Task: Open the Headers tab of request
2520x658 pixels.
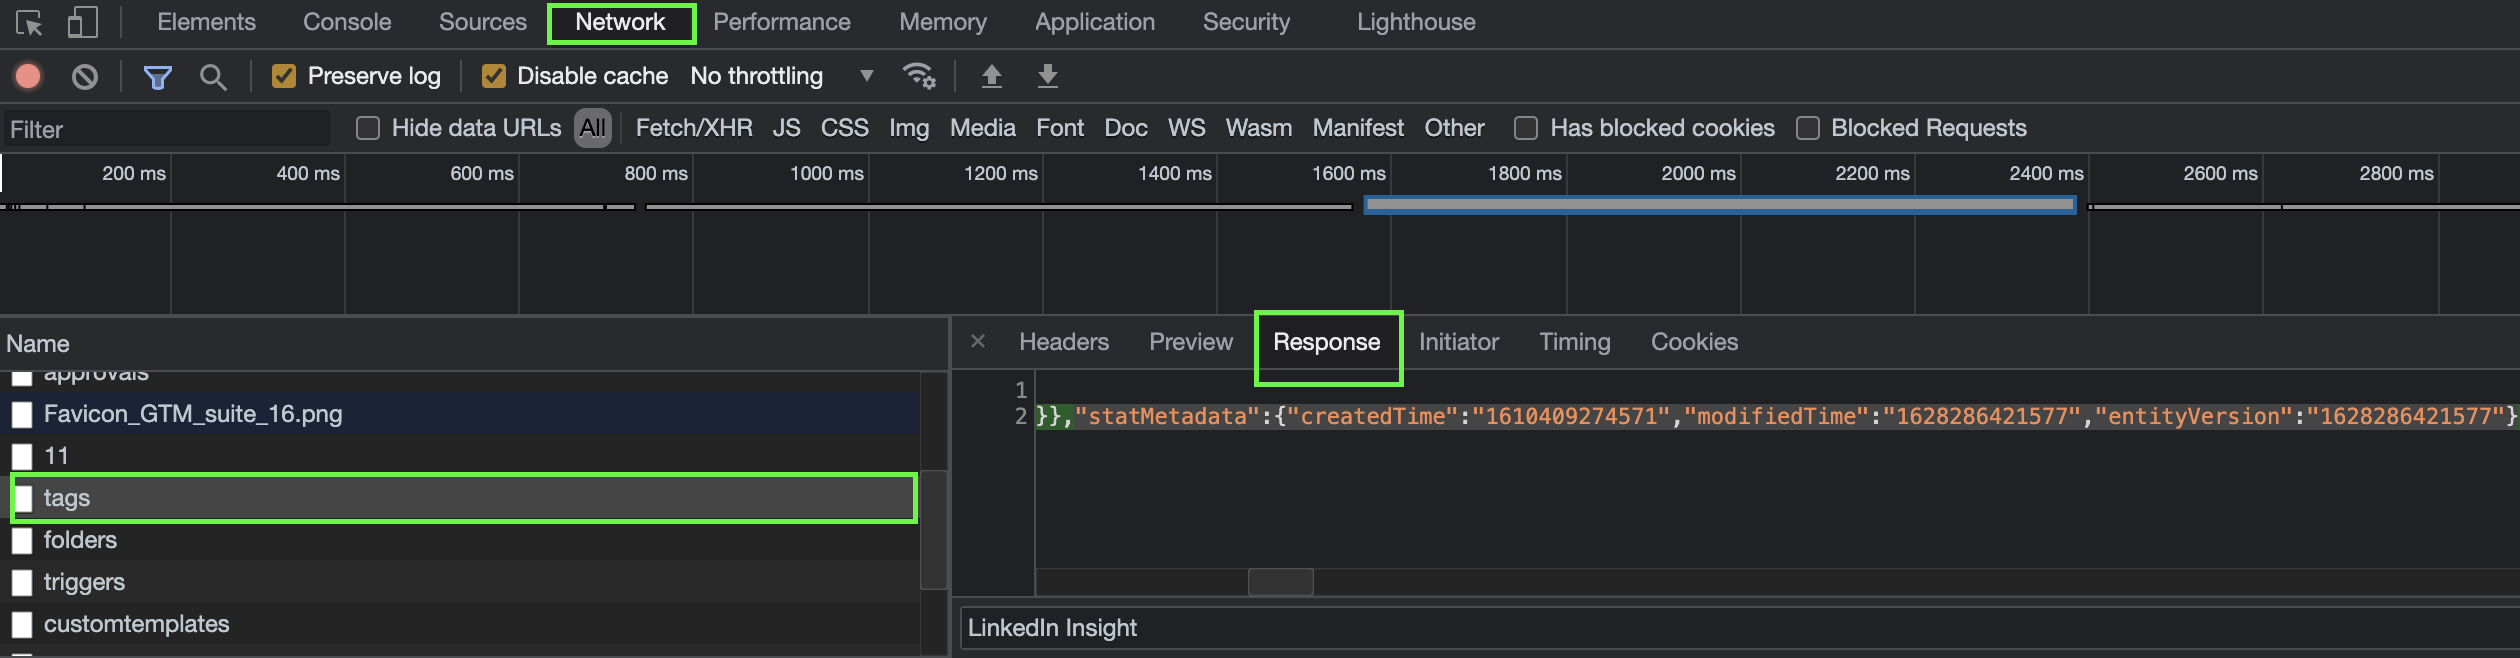Action: pos(1064,342)
